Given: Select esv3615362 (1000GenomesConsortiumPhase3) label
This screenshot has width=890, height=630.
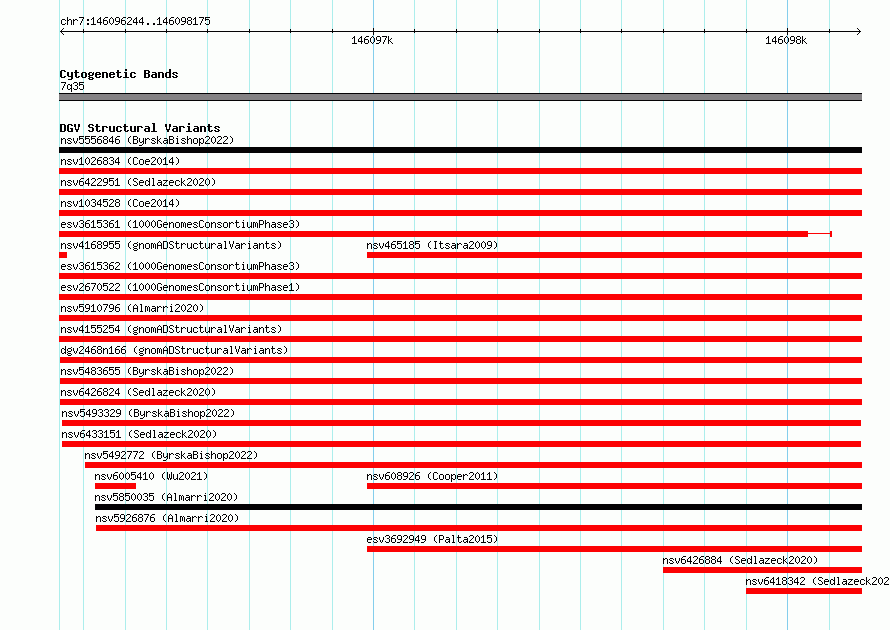Looking at the screenshot, I should click(x=180, y=266).
